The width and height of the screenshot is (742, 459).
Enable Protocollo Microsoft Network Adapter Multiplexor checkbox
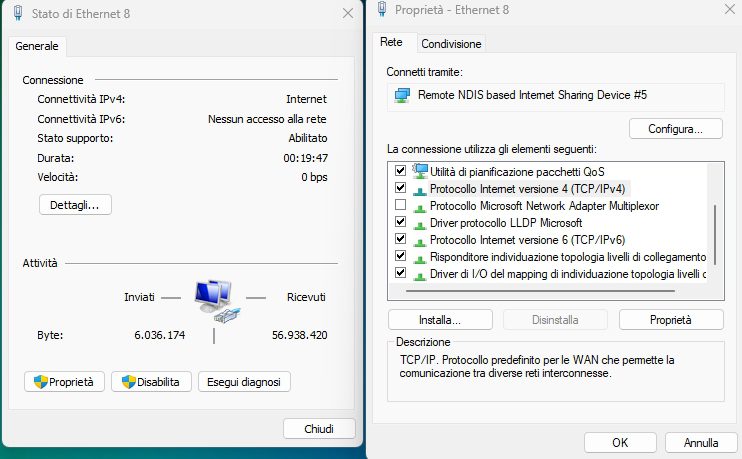click(400, 204)
